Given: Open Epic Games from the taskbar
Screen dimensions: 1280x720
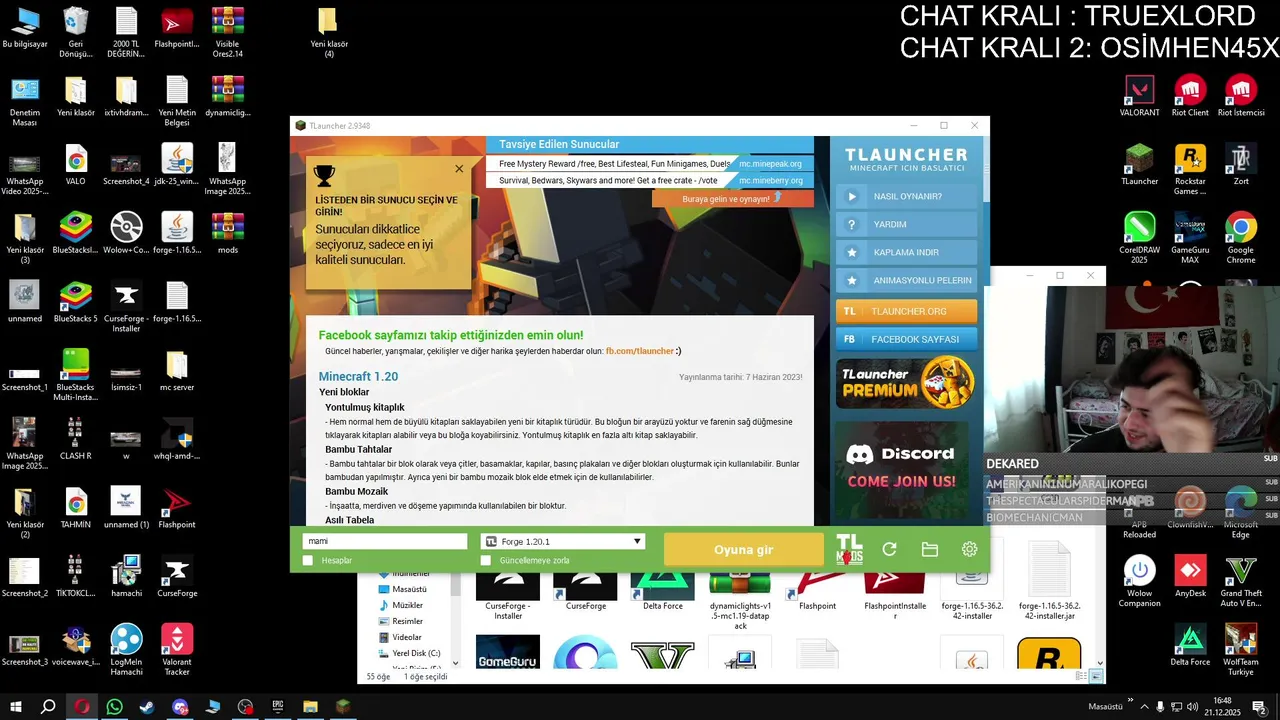Looking at the screenshot, I should pos(278,707).
